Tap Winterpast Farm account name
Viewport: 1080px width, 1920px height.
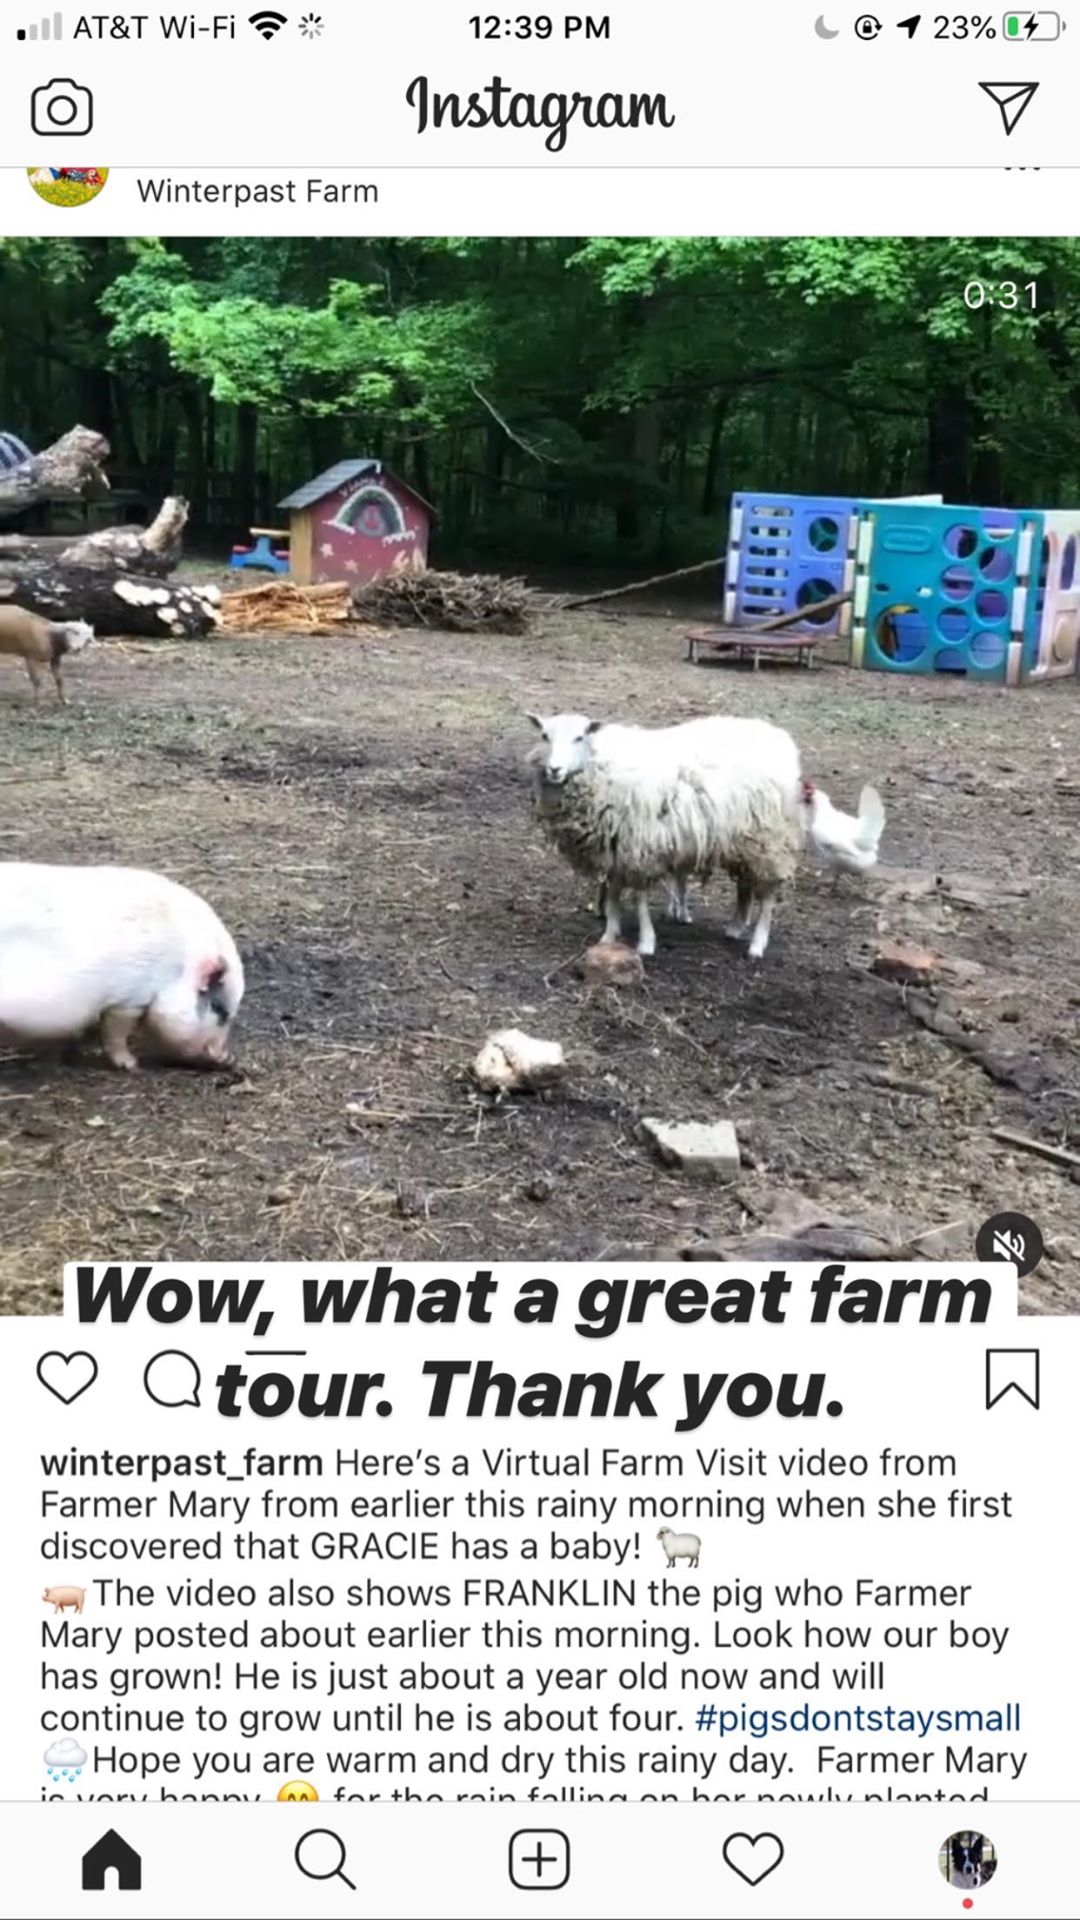point(258,191)
